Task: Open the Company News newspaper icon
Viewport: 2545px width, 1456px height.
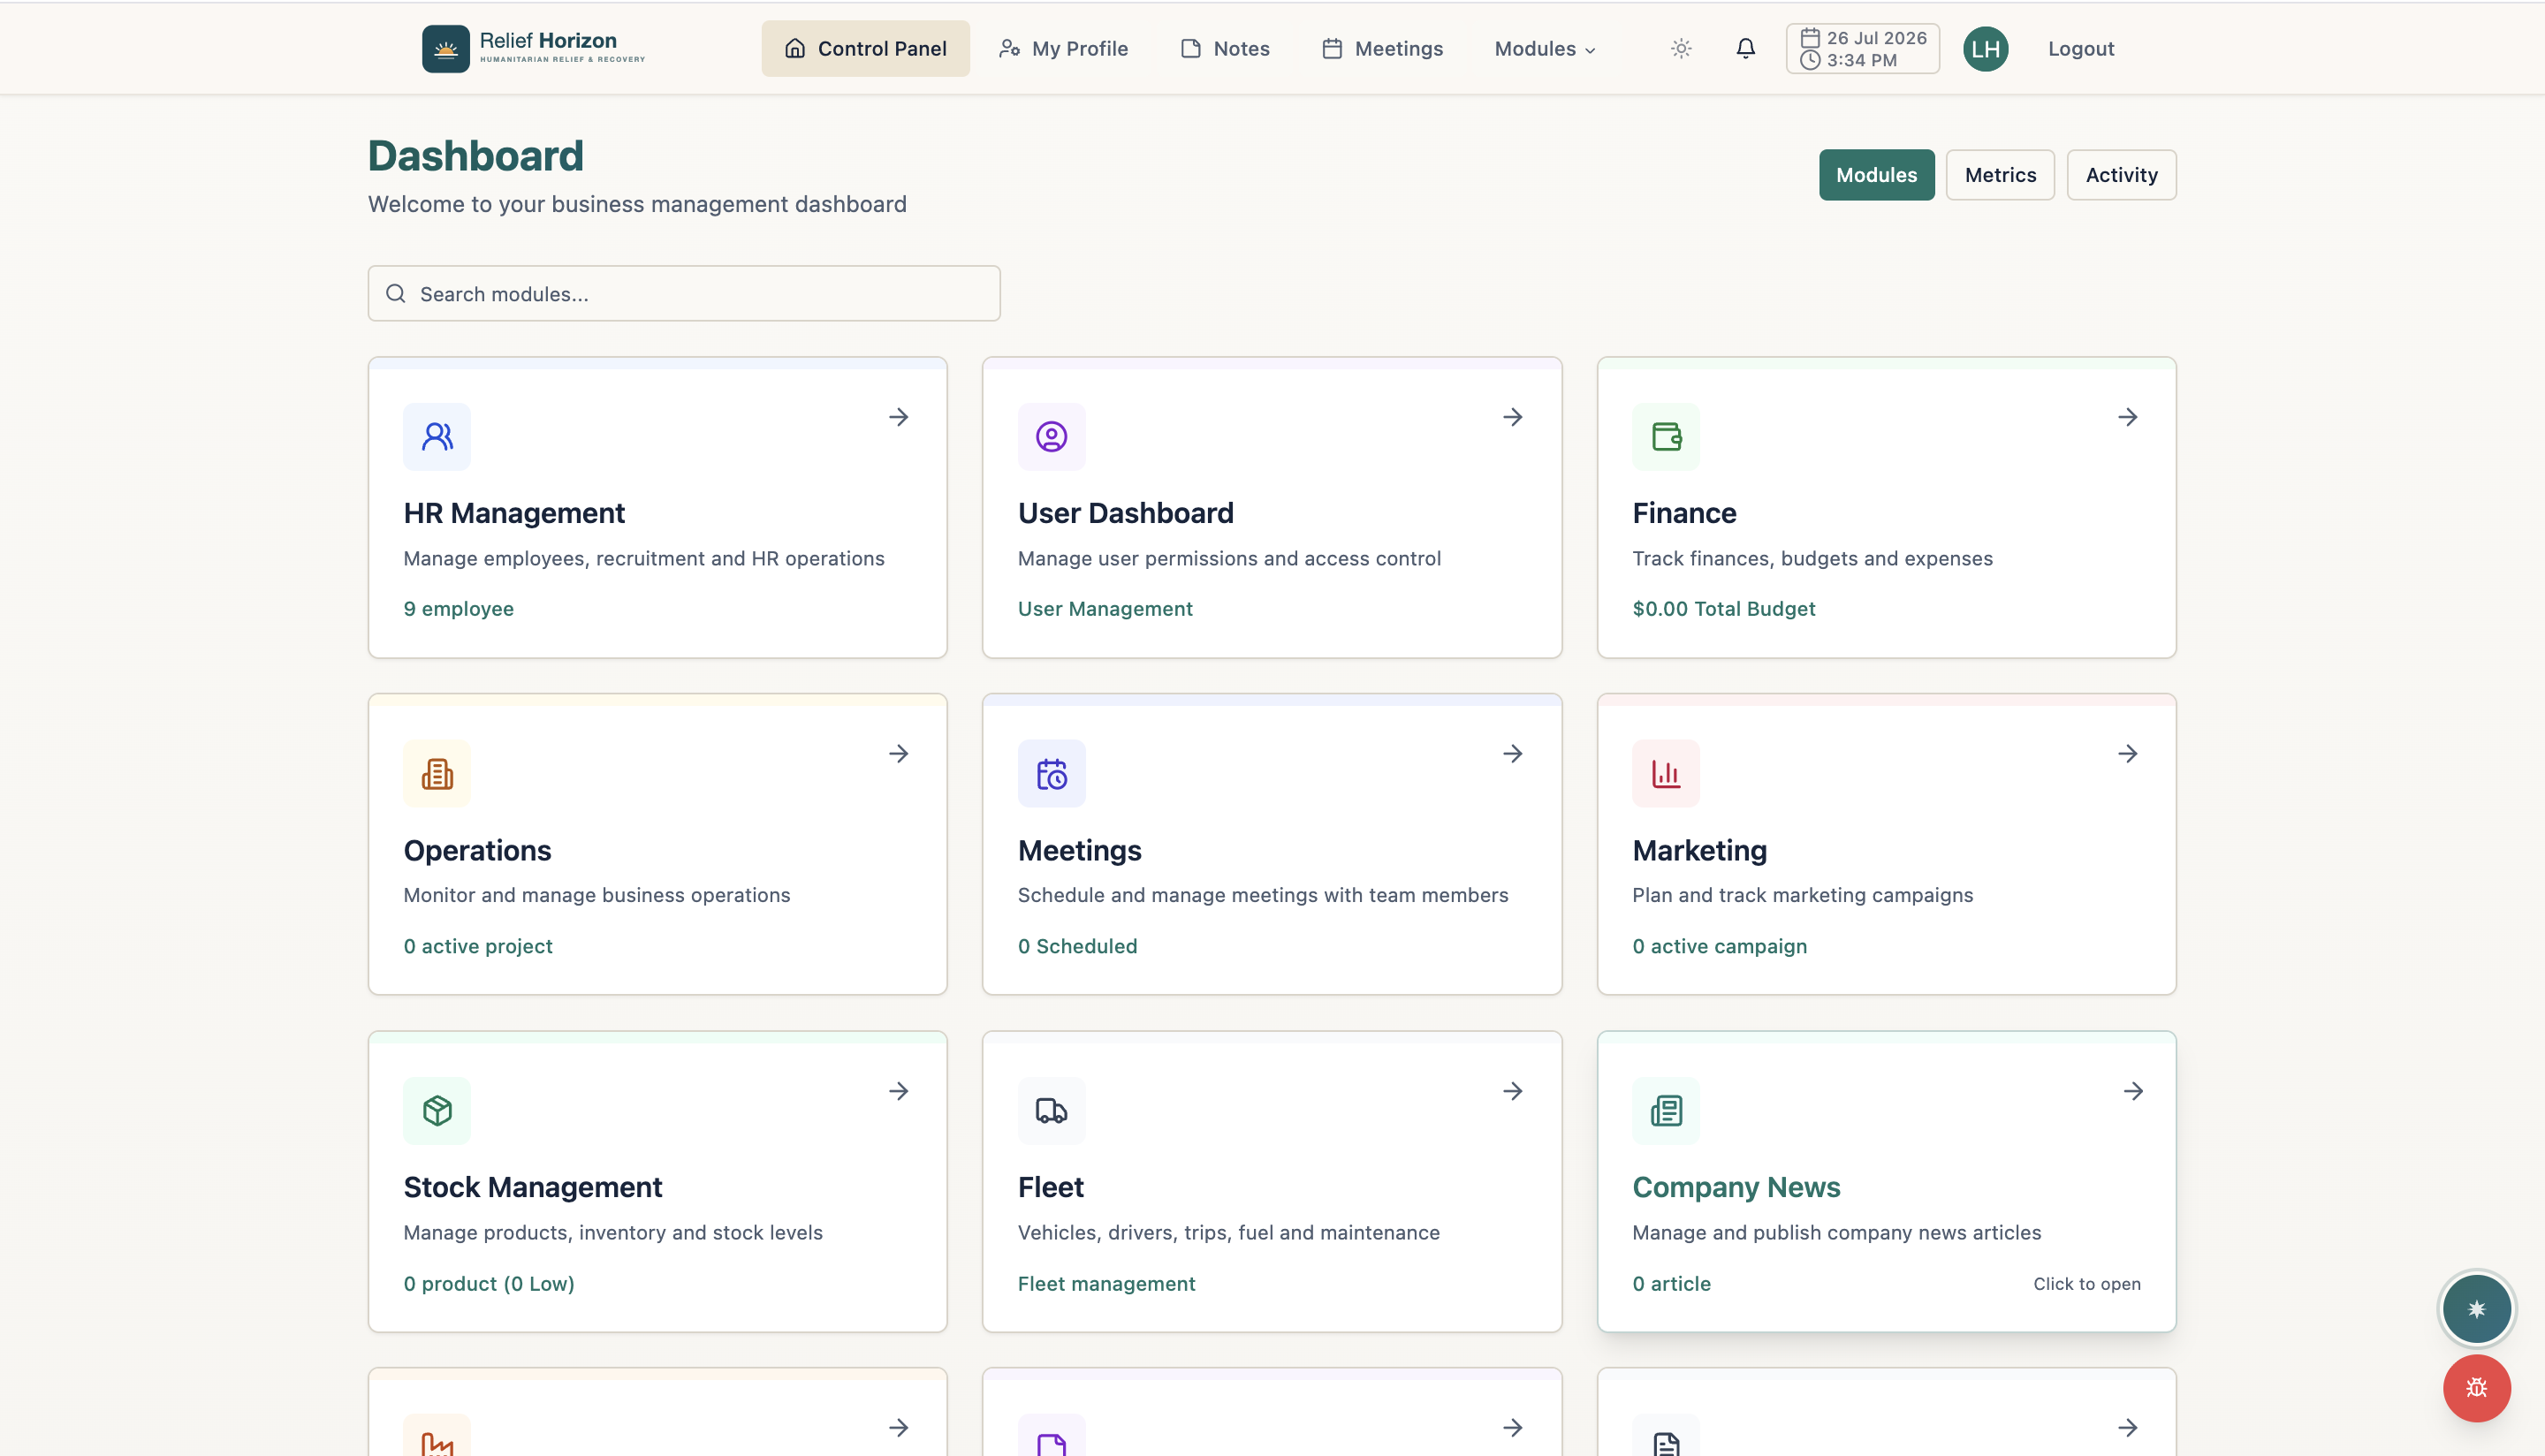Action: pyautogui.click(x=1666, y=1110)
